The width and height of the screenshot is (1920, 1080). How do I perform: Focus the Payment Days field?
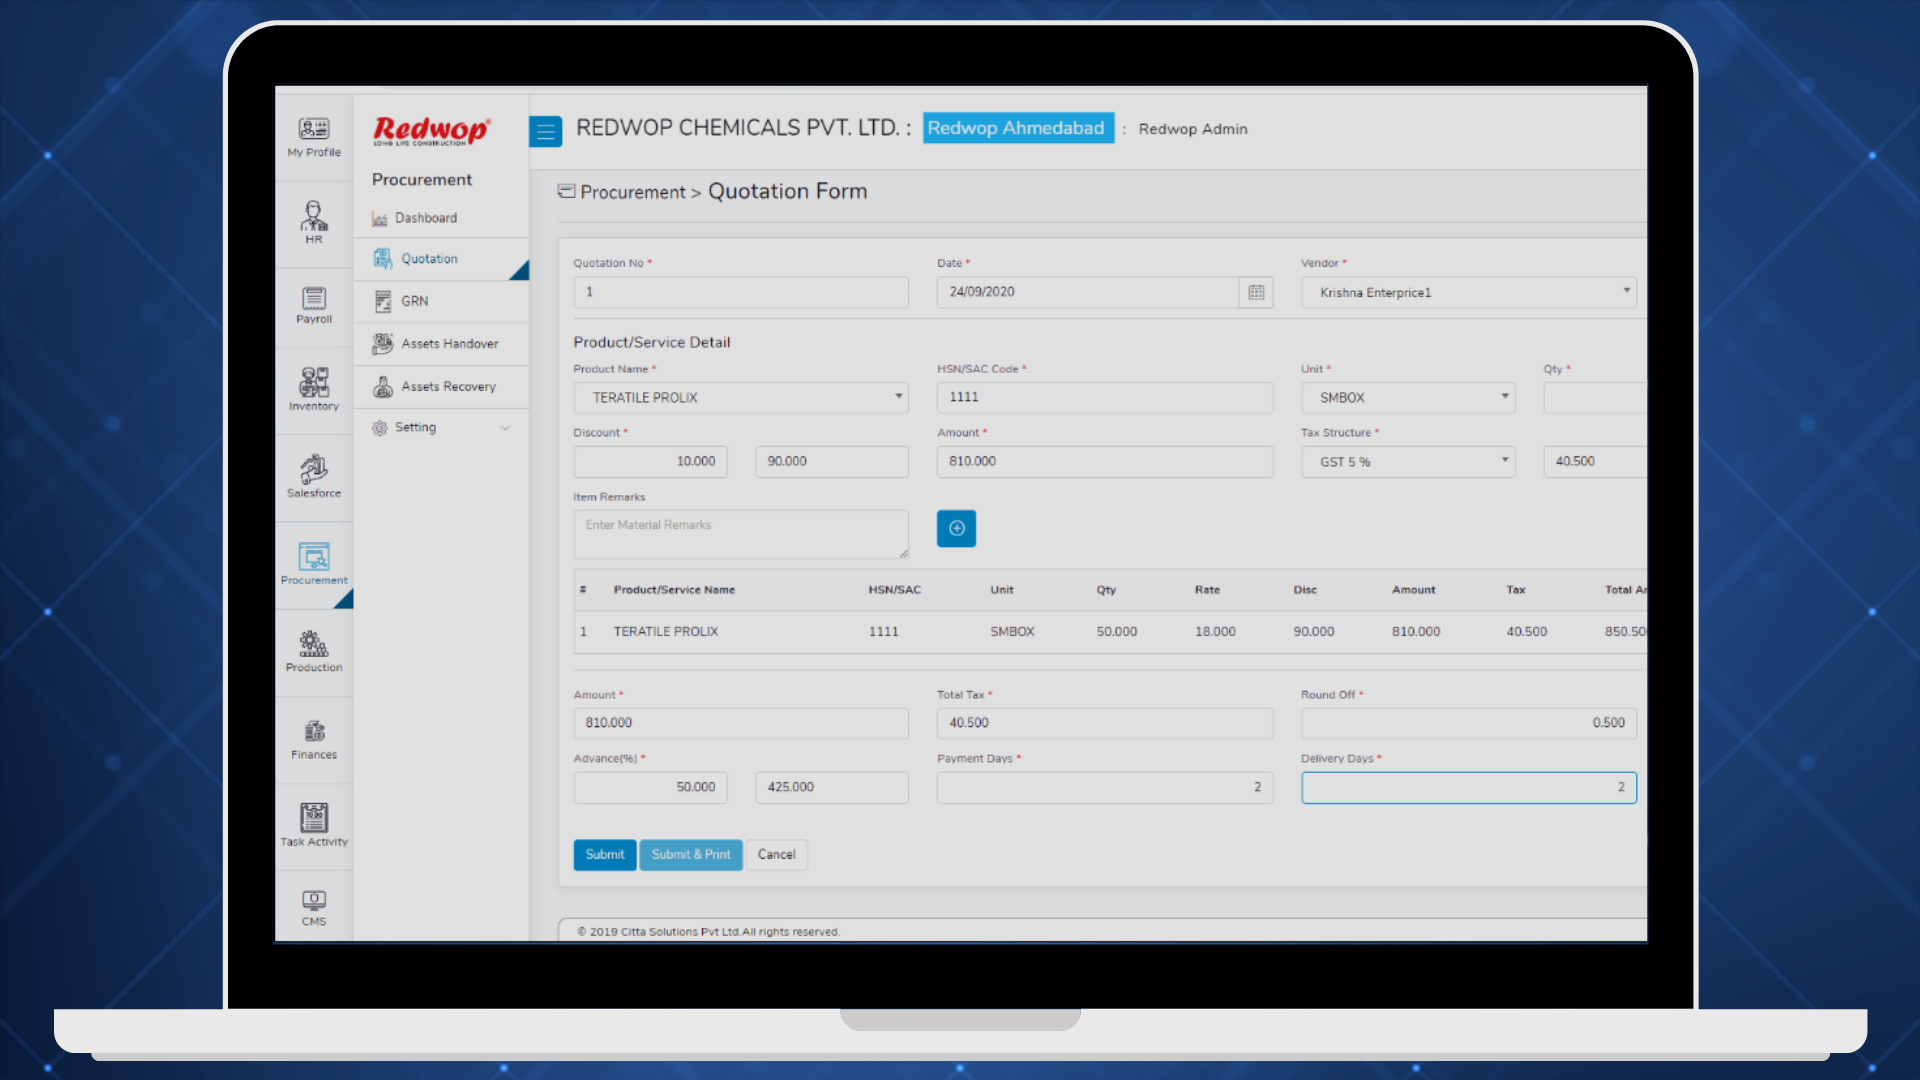point(1105,787)
